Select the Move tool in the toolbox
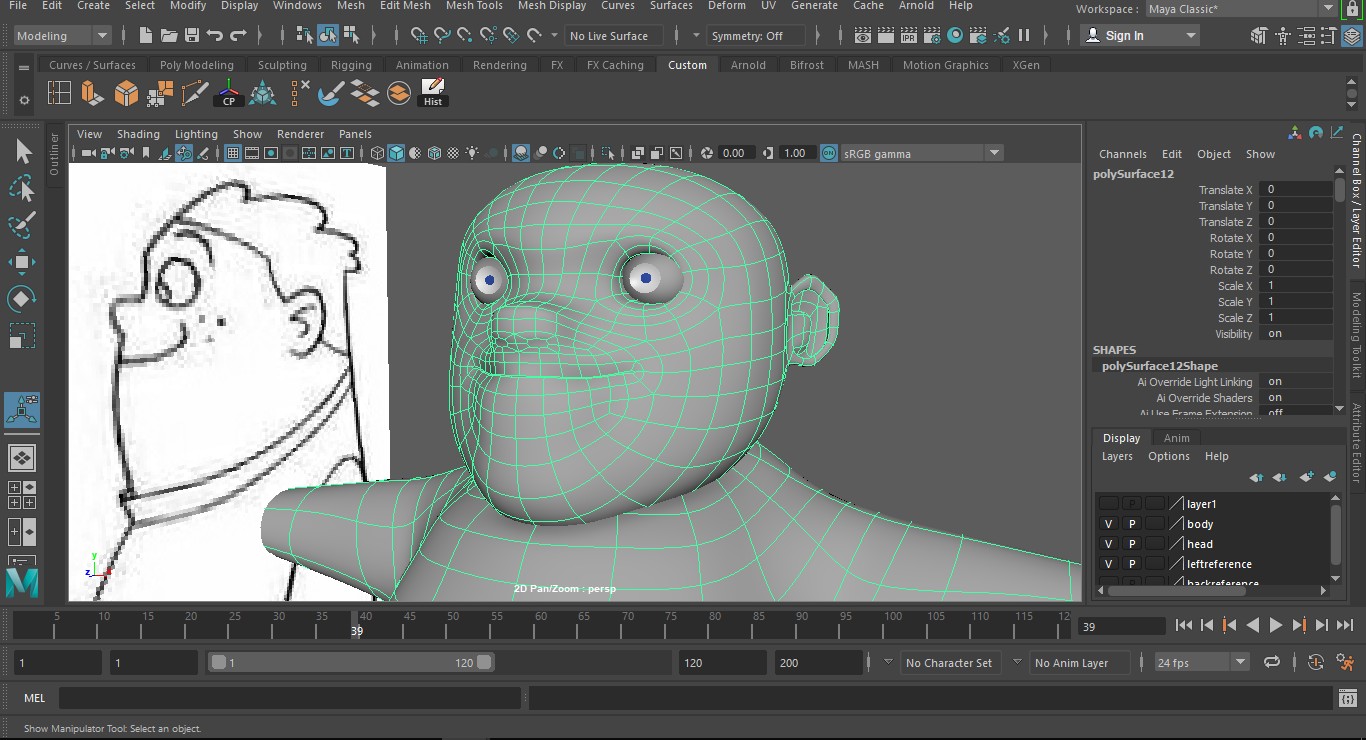This screenshot has width=1366, height=740. point(22,262)
